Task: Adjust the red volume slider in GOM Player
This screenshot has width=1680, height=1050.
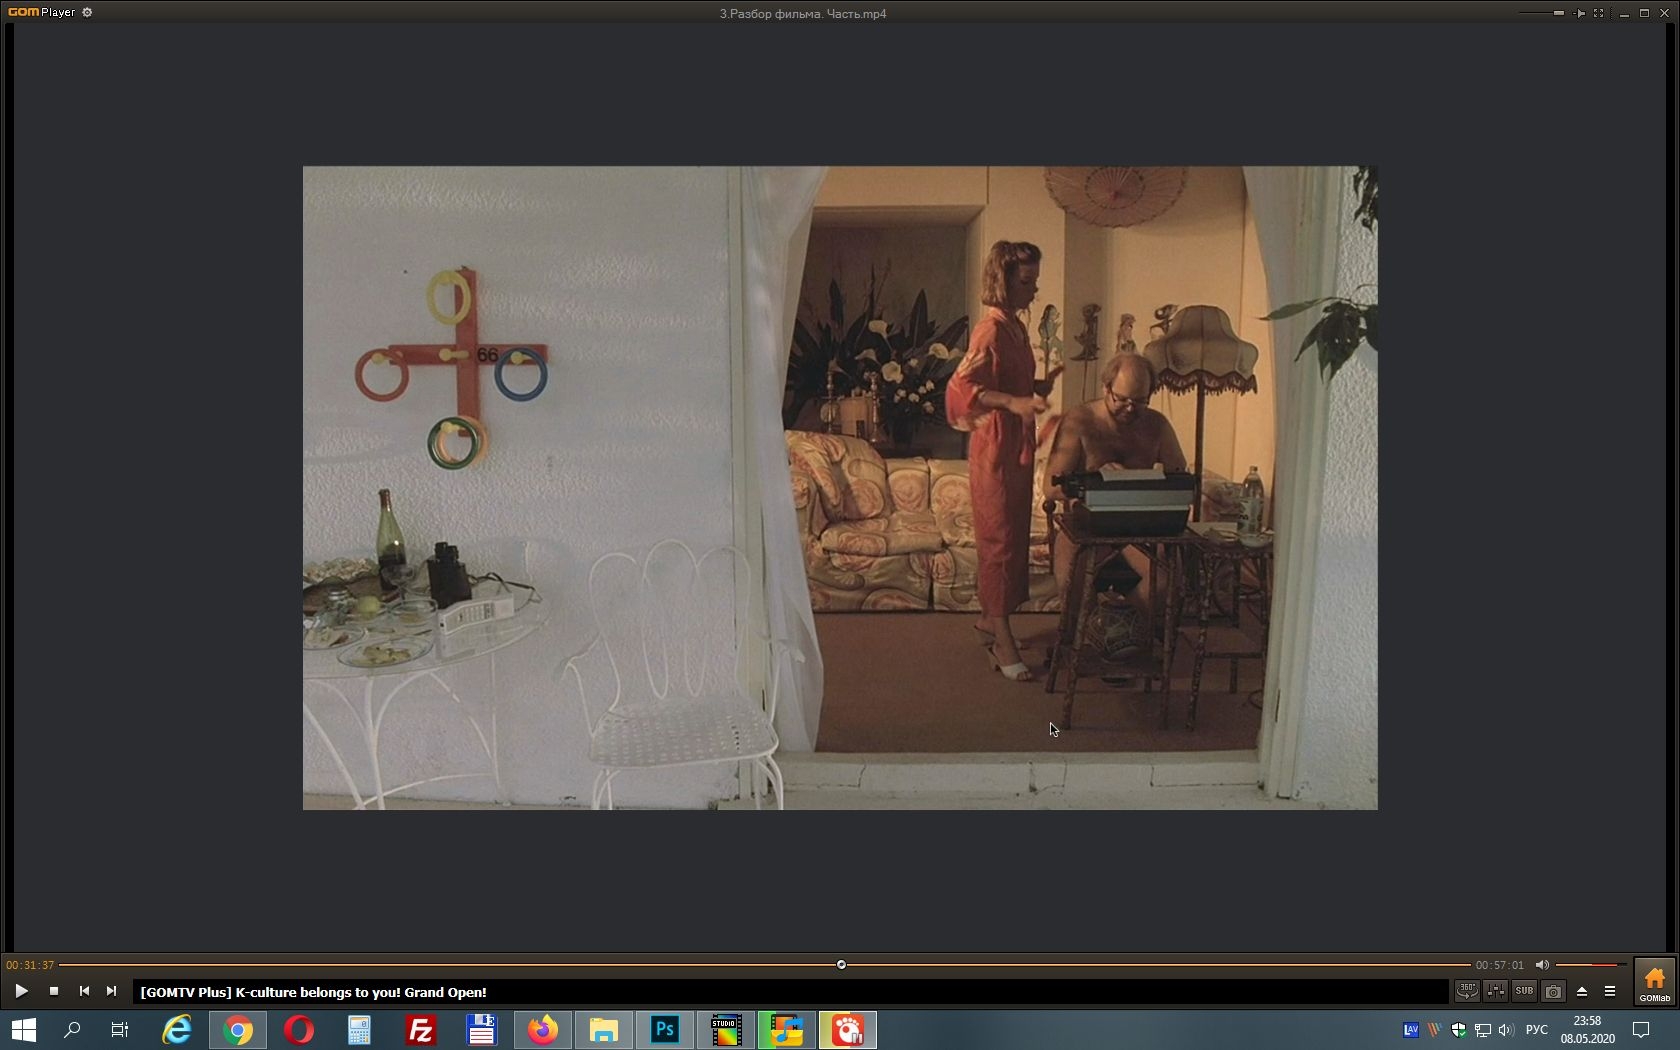Action: 1590,965
